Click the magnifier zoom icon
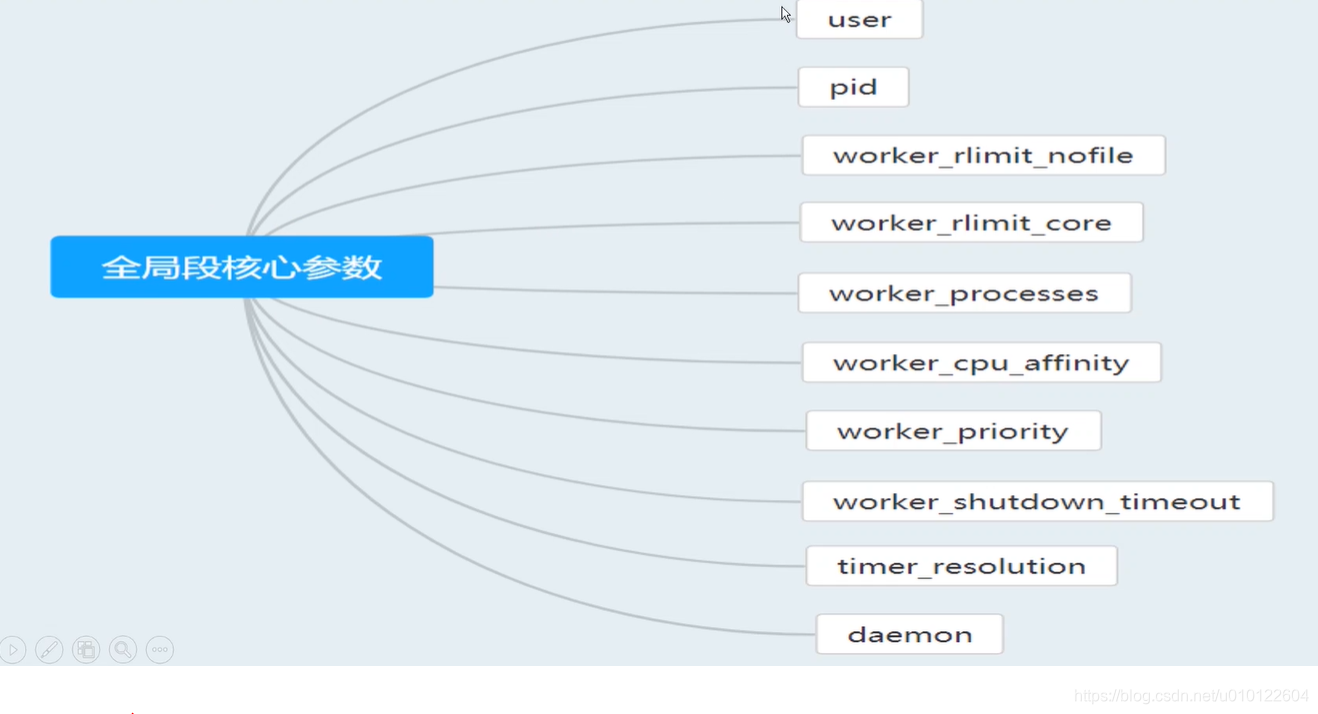1318x714 pixels. 123,650
